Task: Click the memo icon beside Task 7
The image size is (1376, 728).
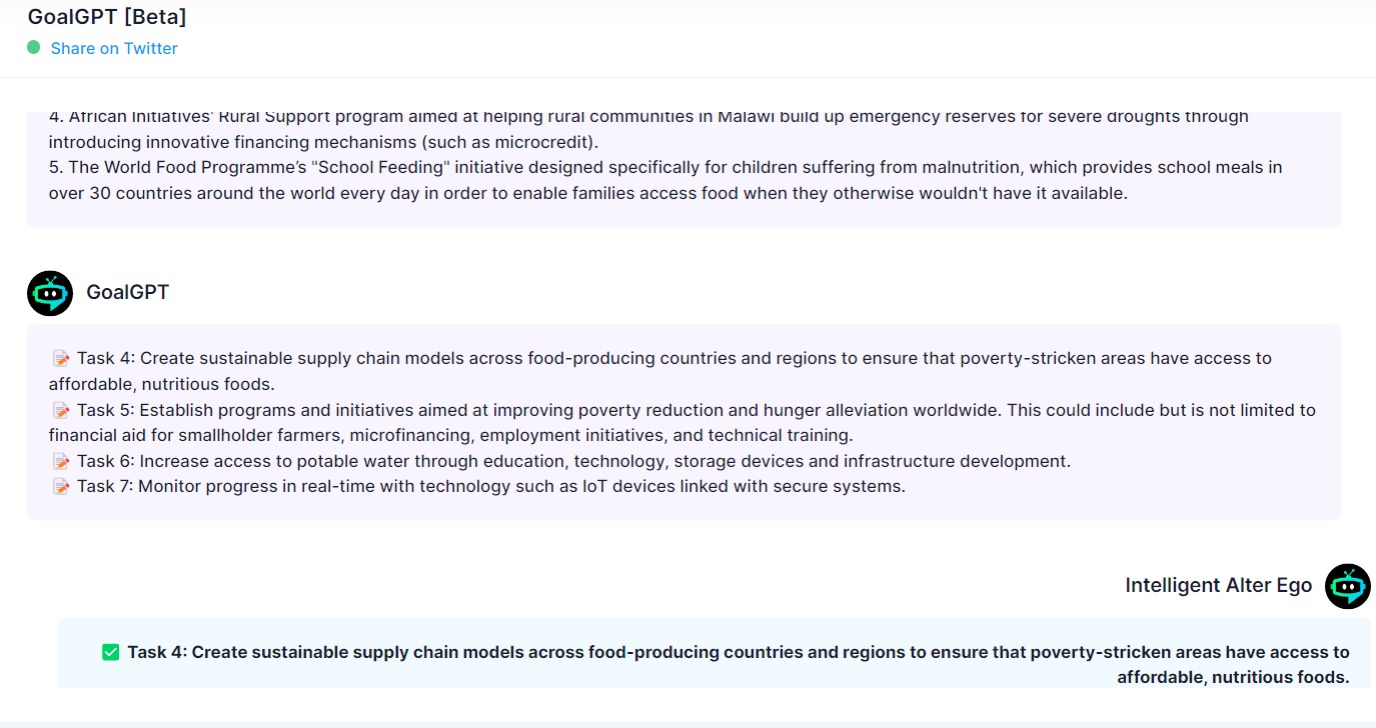Action: [x=61, y=487]
